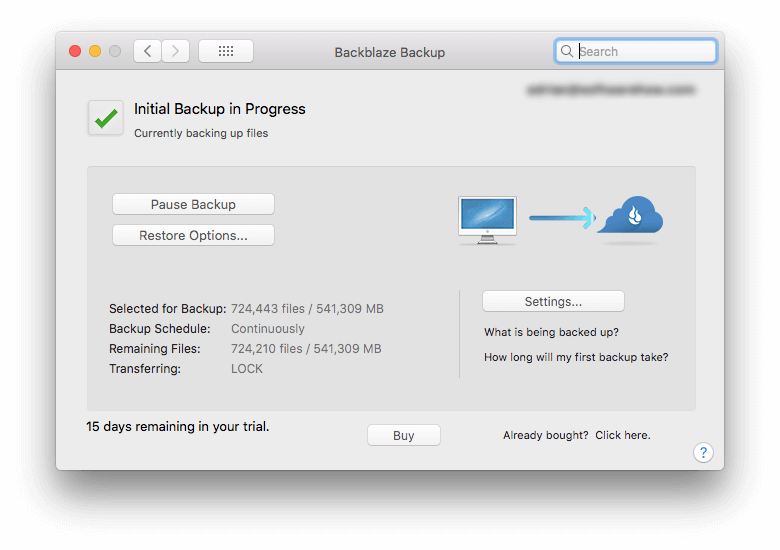Focus the Search field
Image resolution: width=780 pixels, height=550 pixels.
tap(636, 51)
